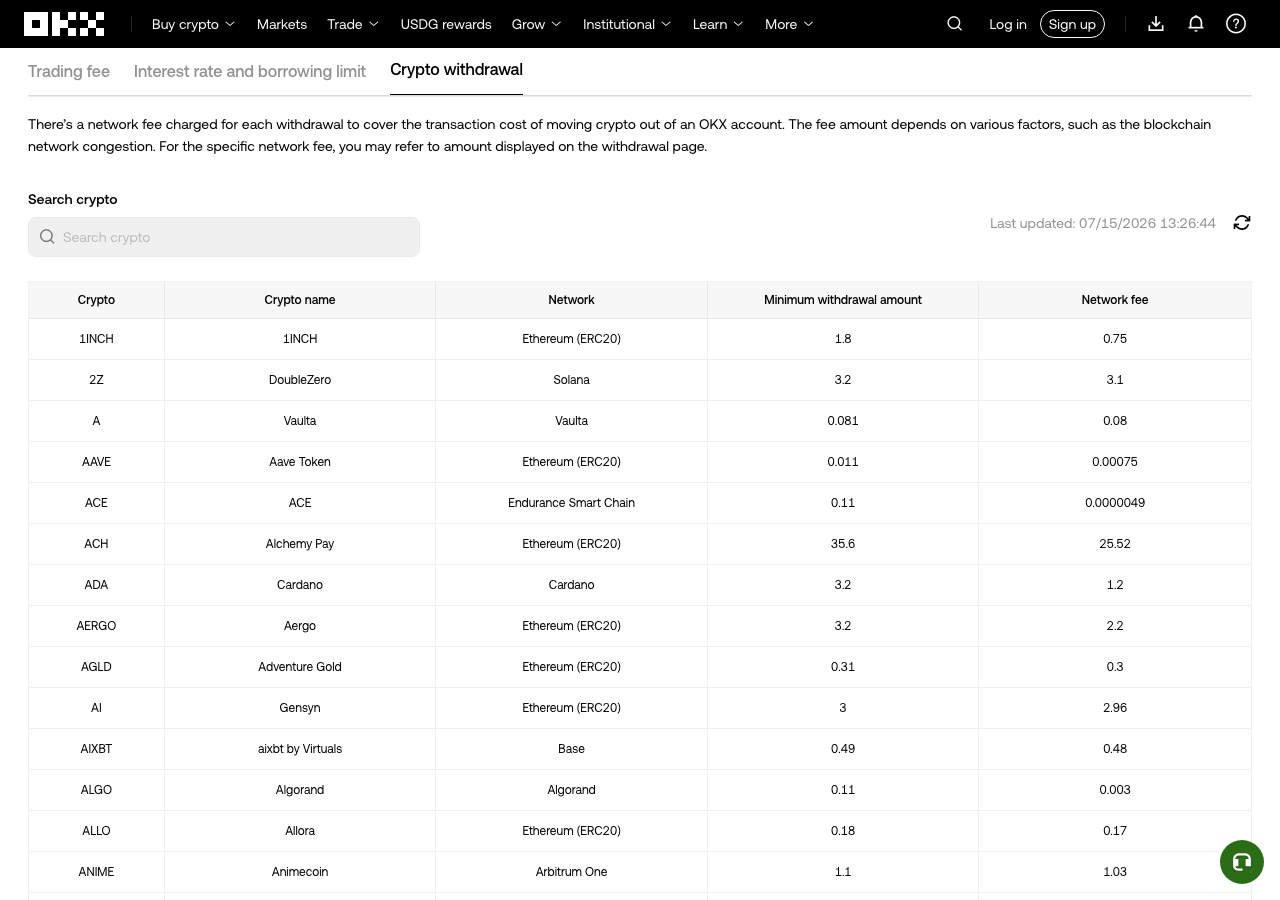Expand the More dropdown menu
This screenshot has height=900, width=1280.
[789, 24]
